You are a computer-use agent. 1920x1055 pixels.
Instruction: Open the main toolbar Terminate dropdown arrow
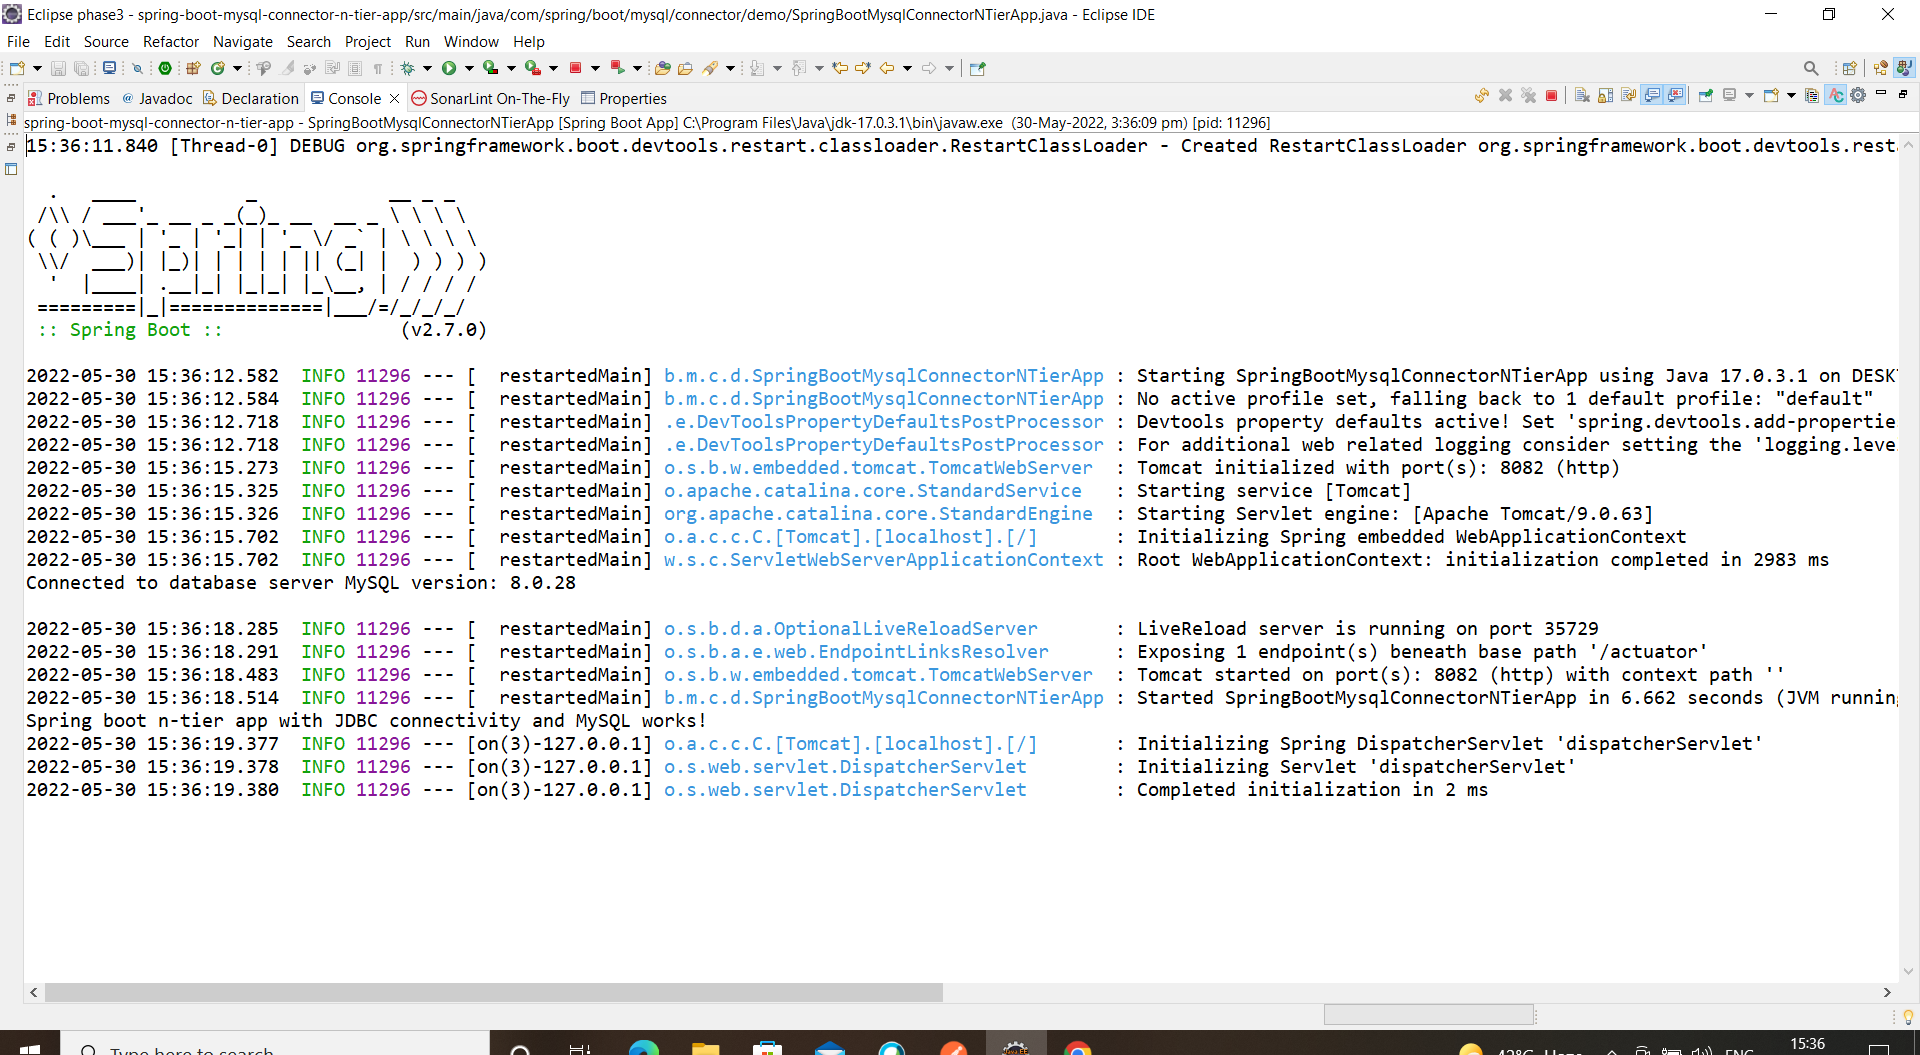point(595,68)
